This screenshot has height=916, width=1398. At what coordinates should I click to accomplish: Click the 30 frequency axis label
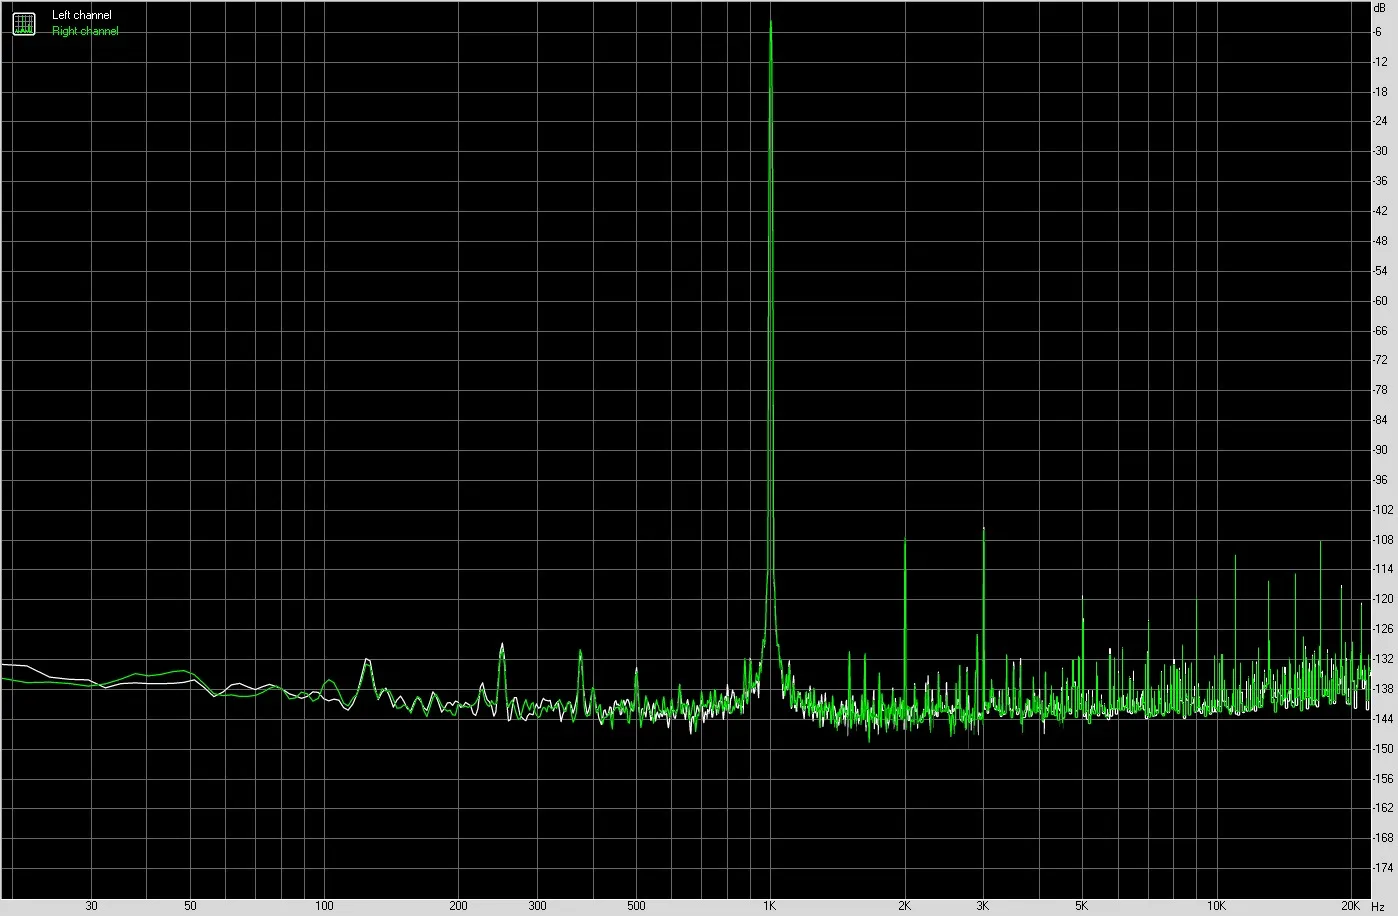pos(92,906)
